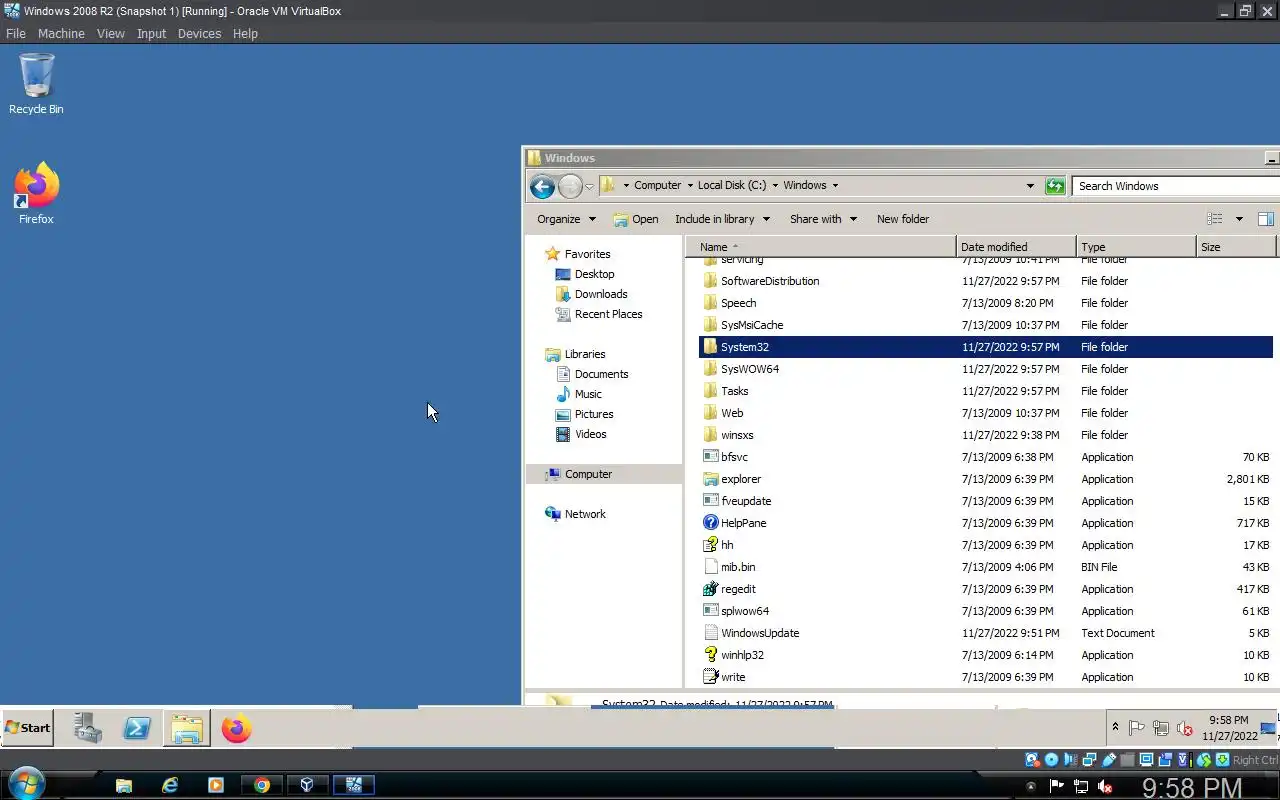Click the guest clock showing 9:58 PM 11/27/2022
This screenshot has width=1280, height=800.
pyautogui.click(x=1229, y=728)
